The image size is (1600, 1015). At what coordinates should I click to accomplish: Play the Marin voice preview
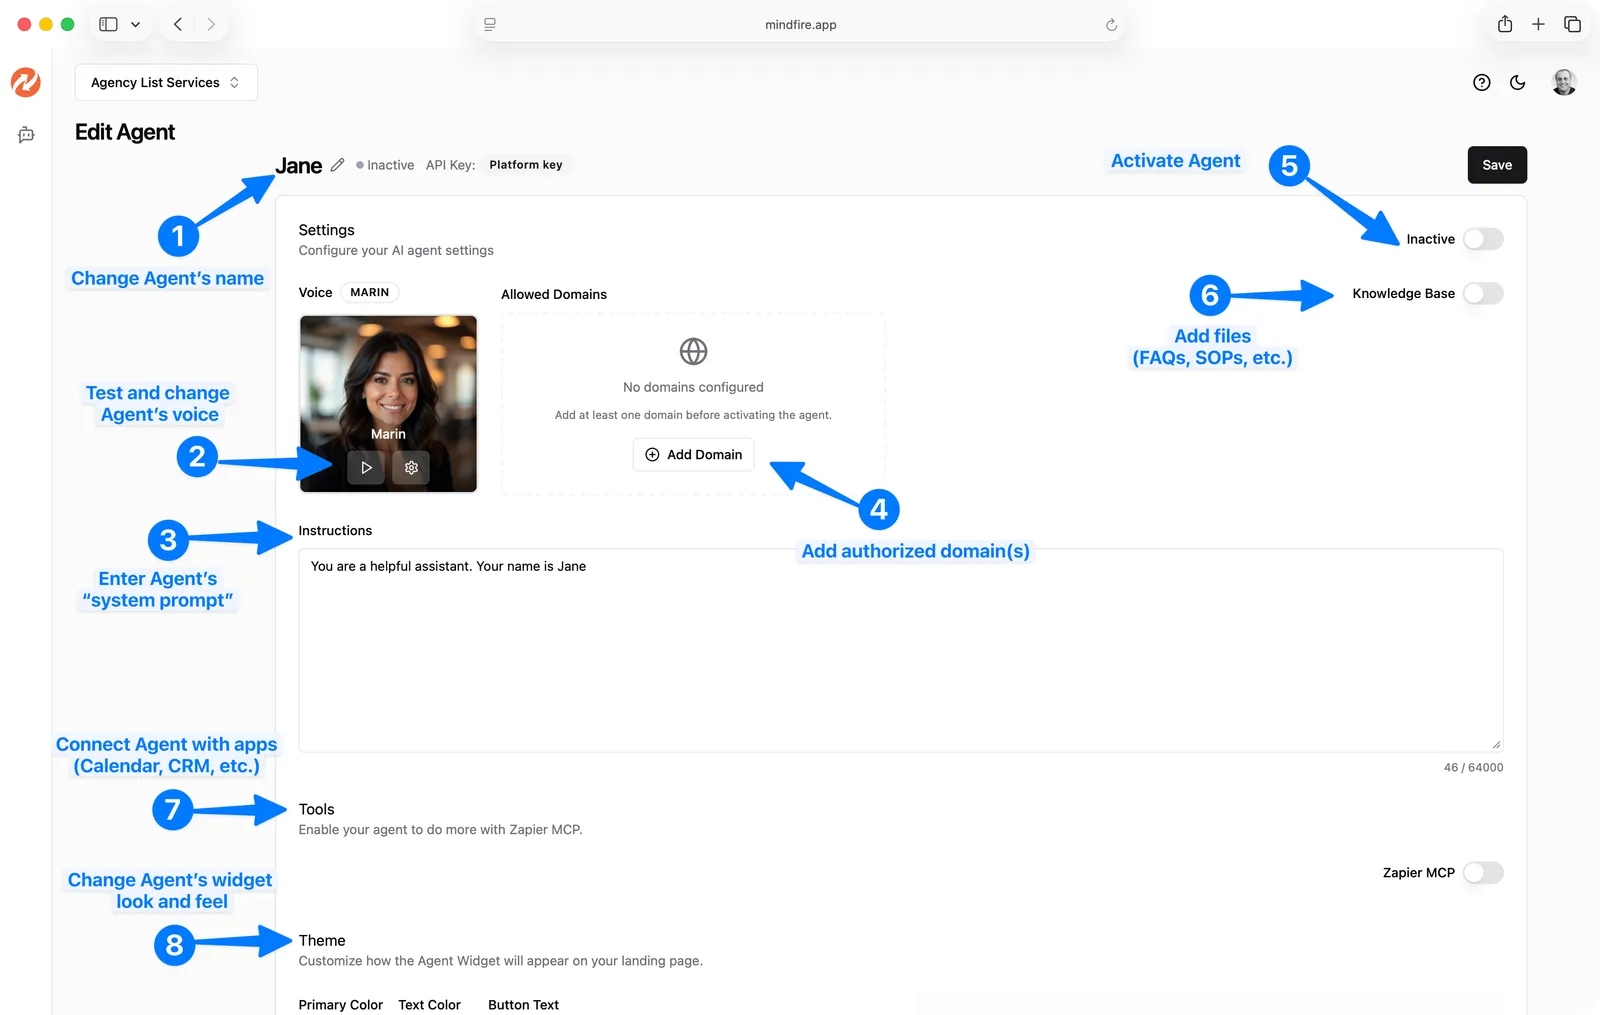tap(366, 468)
